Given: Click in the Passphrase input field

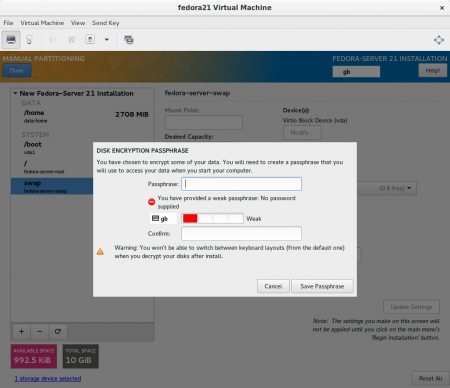Looking at the screenshot, I should (x=241, y=184).
